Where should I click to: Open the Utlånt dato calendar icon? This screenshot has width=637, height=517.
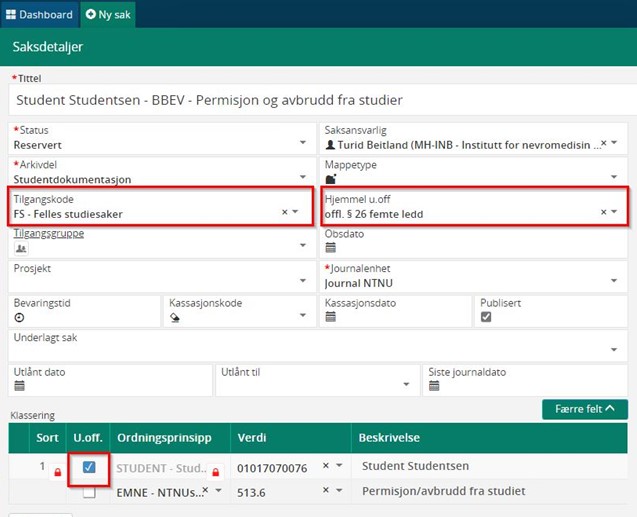[x=20, y=386]
